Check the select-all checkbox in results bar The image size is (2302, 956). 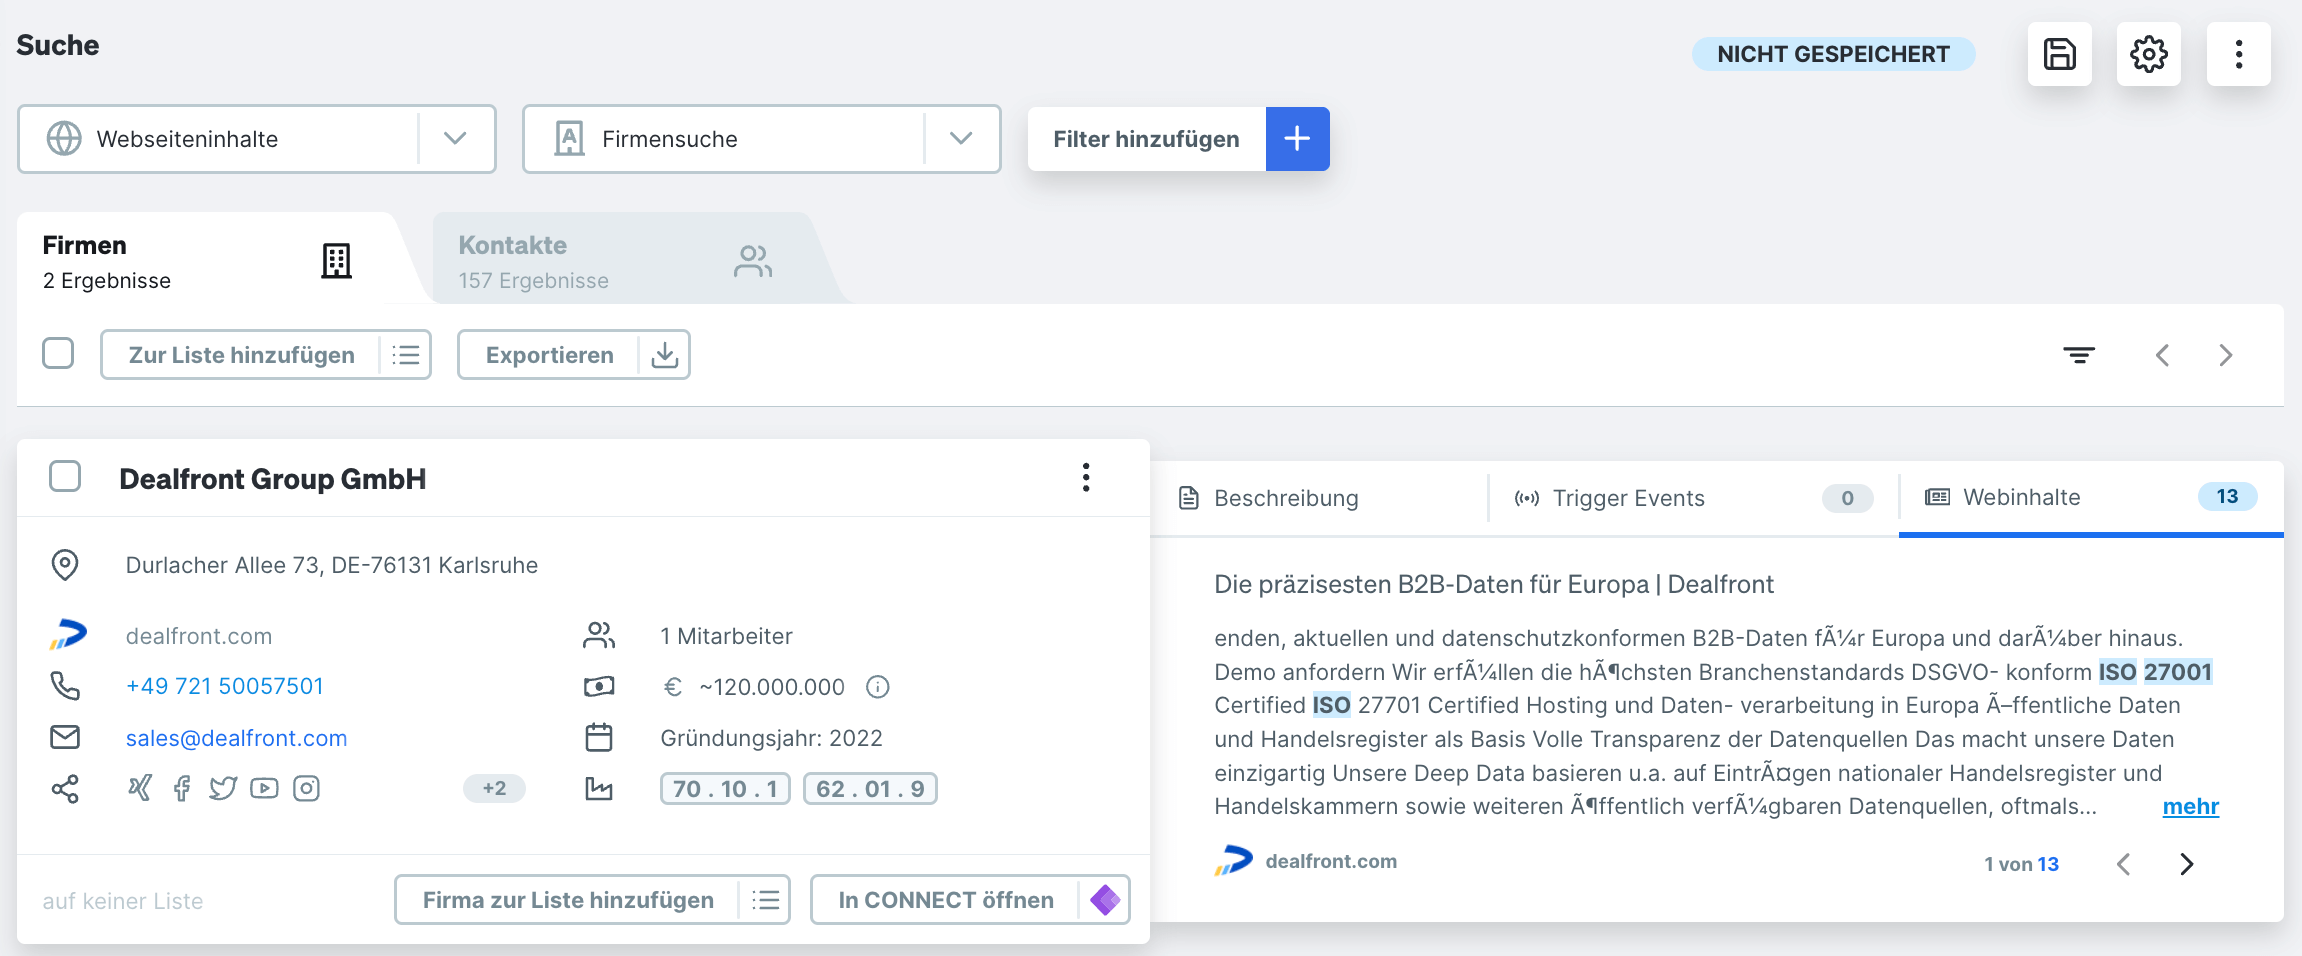58,353
